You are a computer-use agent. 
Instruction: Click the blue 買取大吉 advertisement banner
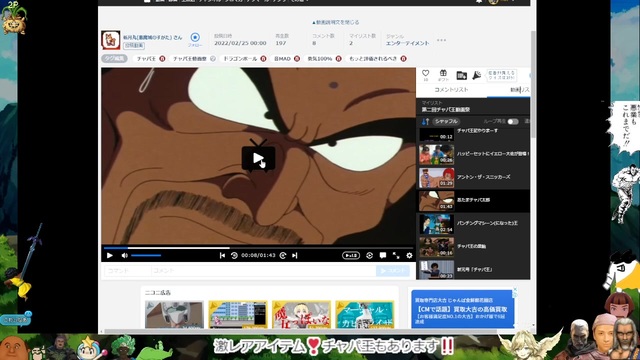click(x=462, y=309)
